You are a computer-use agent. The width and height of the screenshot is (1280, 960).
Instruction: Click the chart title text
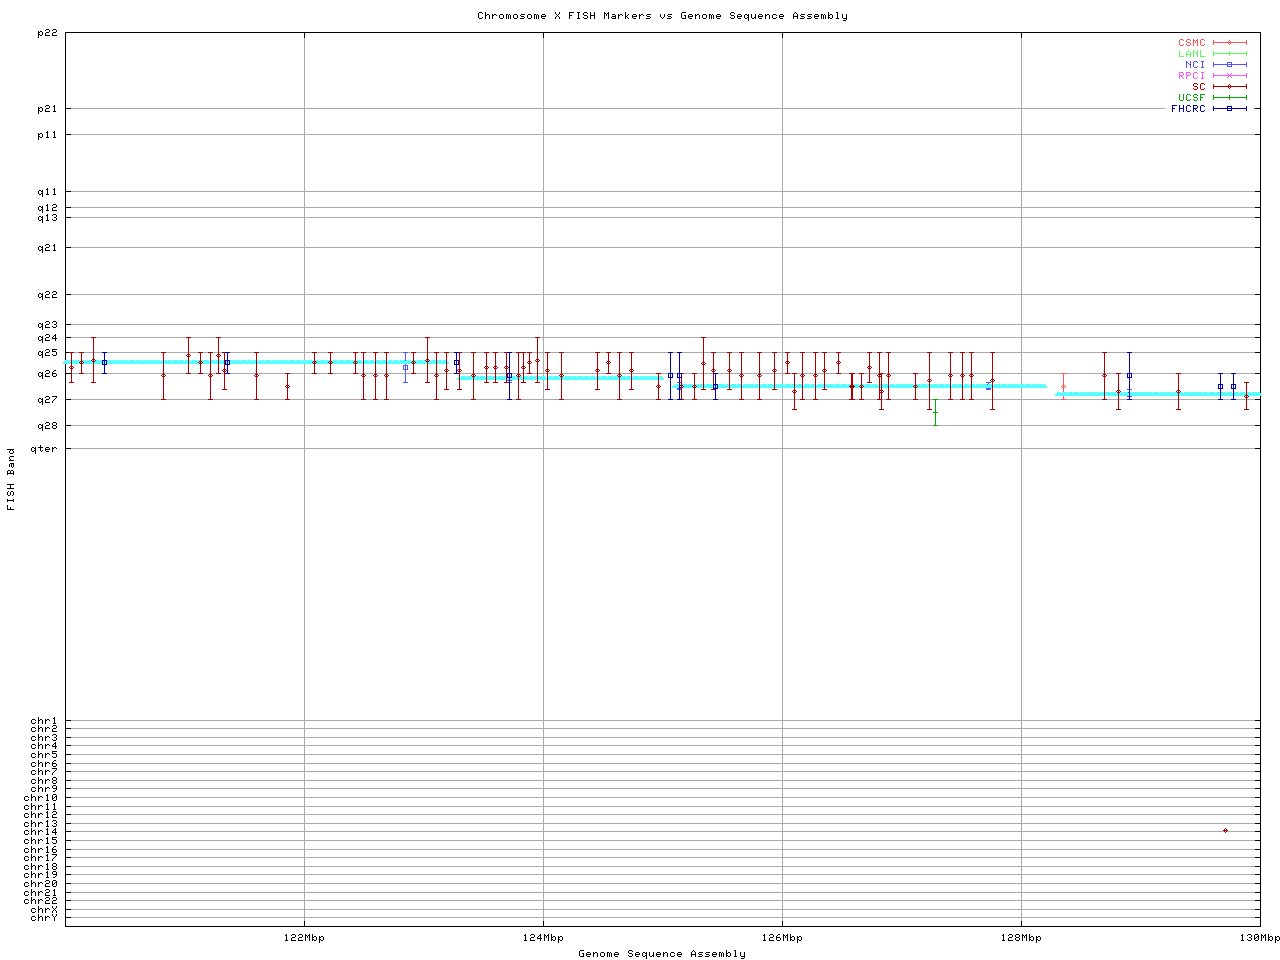click(x=662, y=16)
